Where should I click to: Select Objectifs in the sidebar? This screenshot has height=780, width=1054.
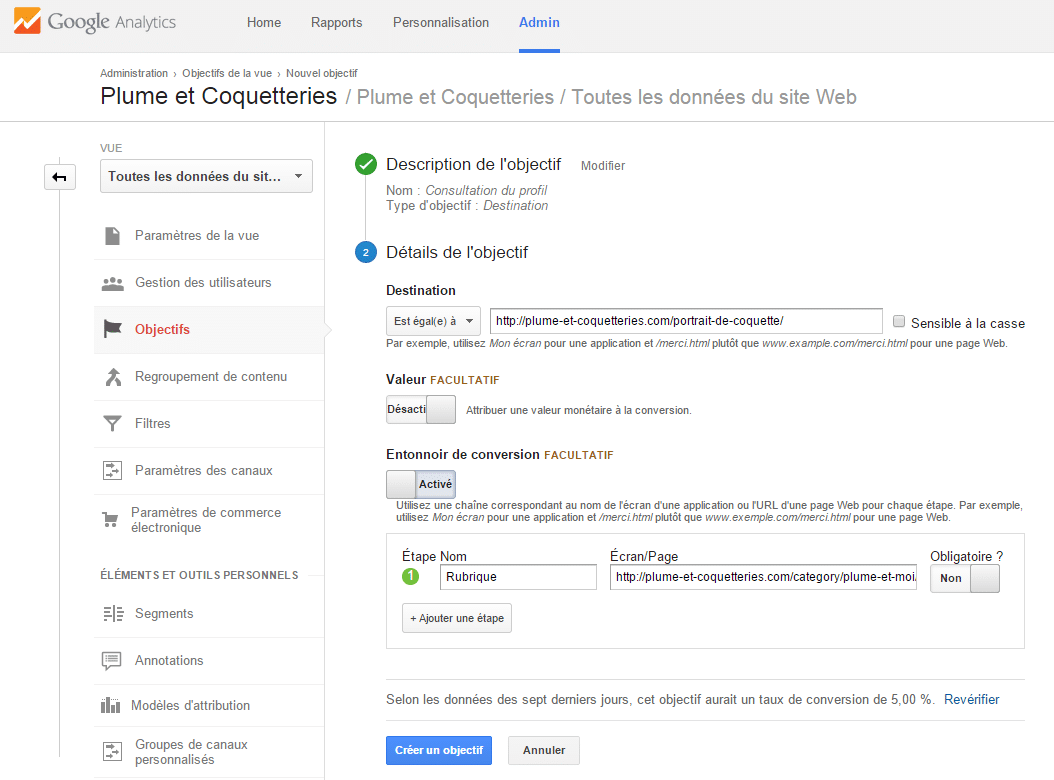[209, 330]
